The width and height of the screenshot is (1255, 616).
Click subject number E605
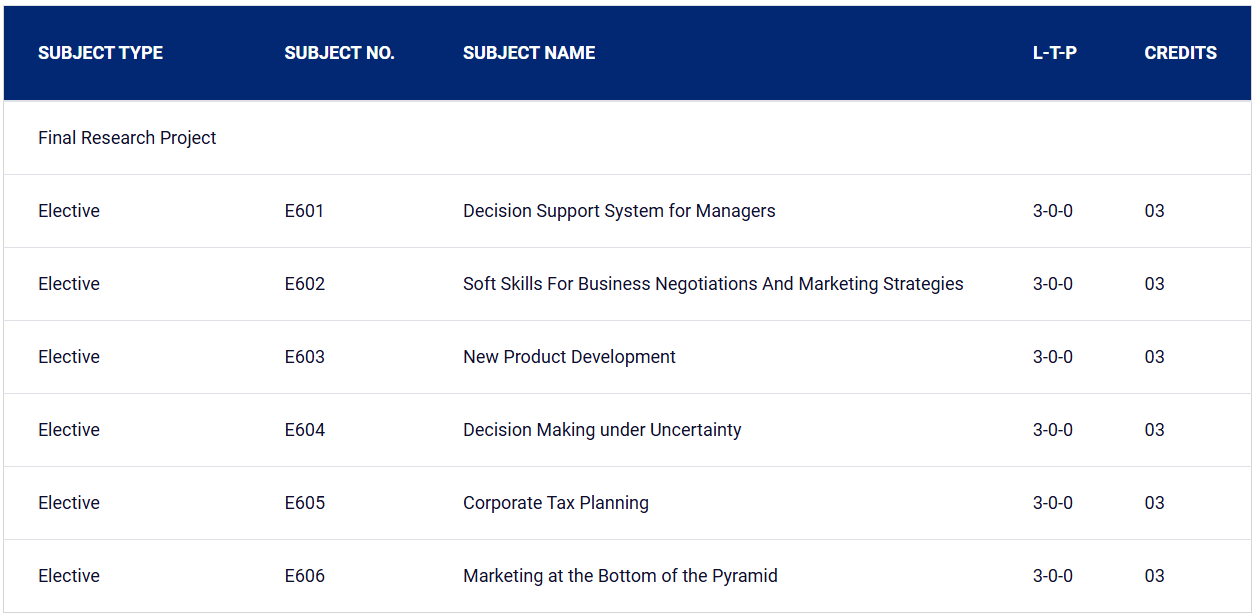pyautogui.click(x=304, y=503)
